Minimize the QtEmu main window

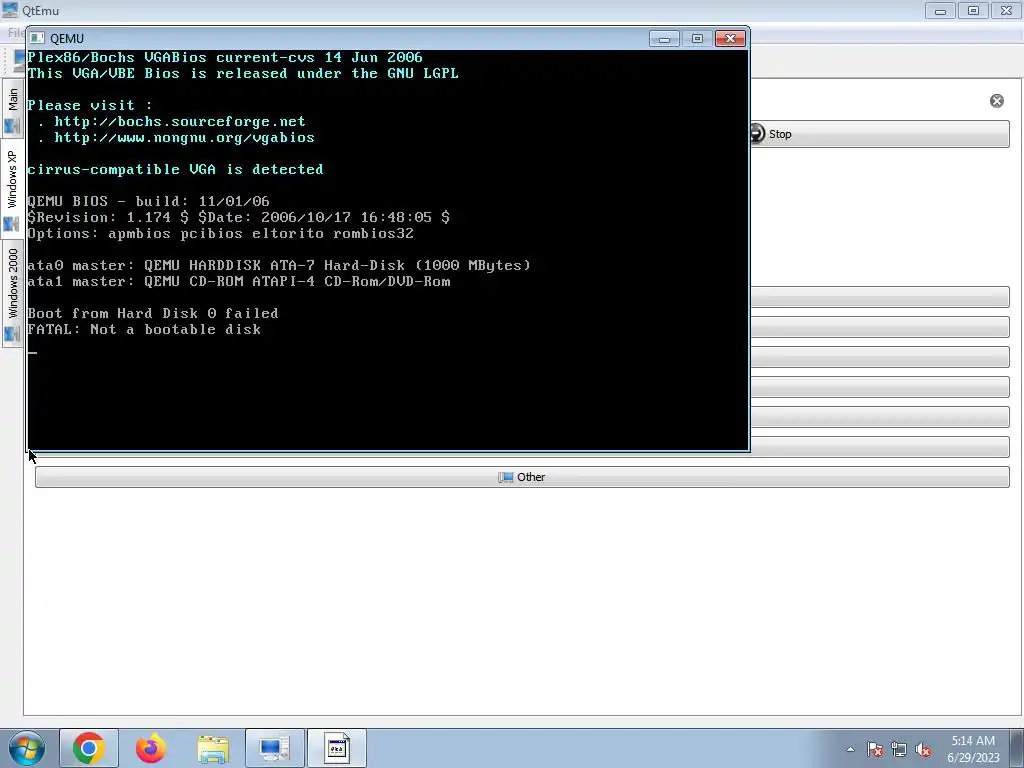tap(940, 10)
